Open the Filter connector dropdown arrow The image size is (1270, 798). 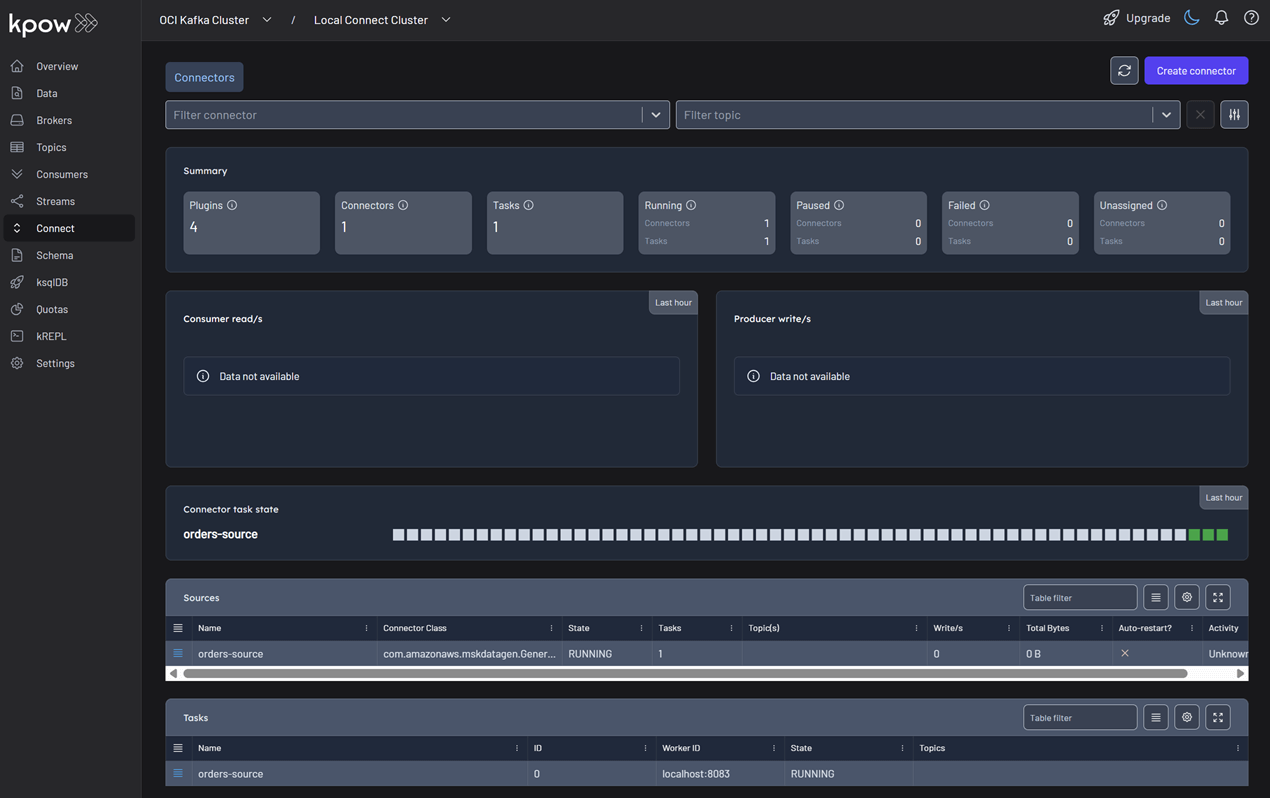pyautogui.click(x=656, y=115)
